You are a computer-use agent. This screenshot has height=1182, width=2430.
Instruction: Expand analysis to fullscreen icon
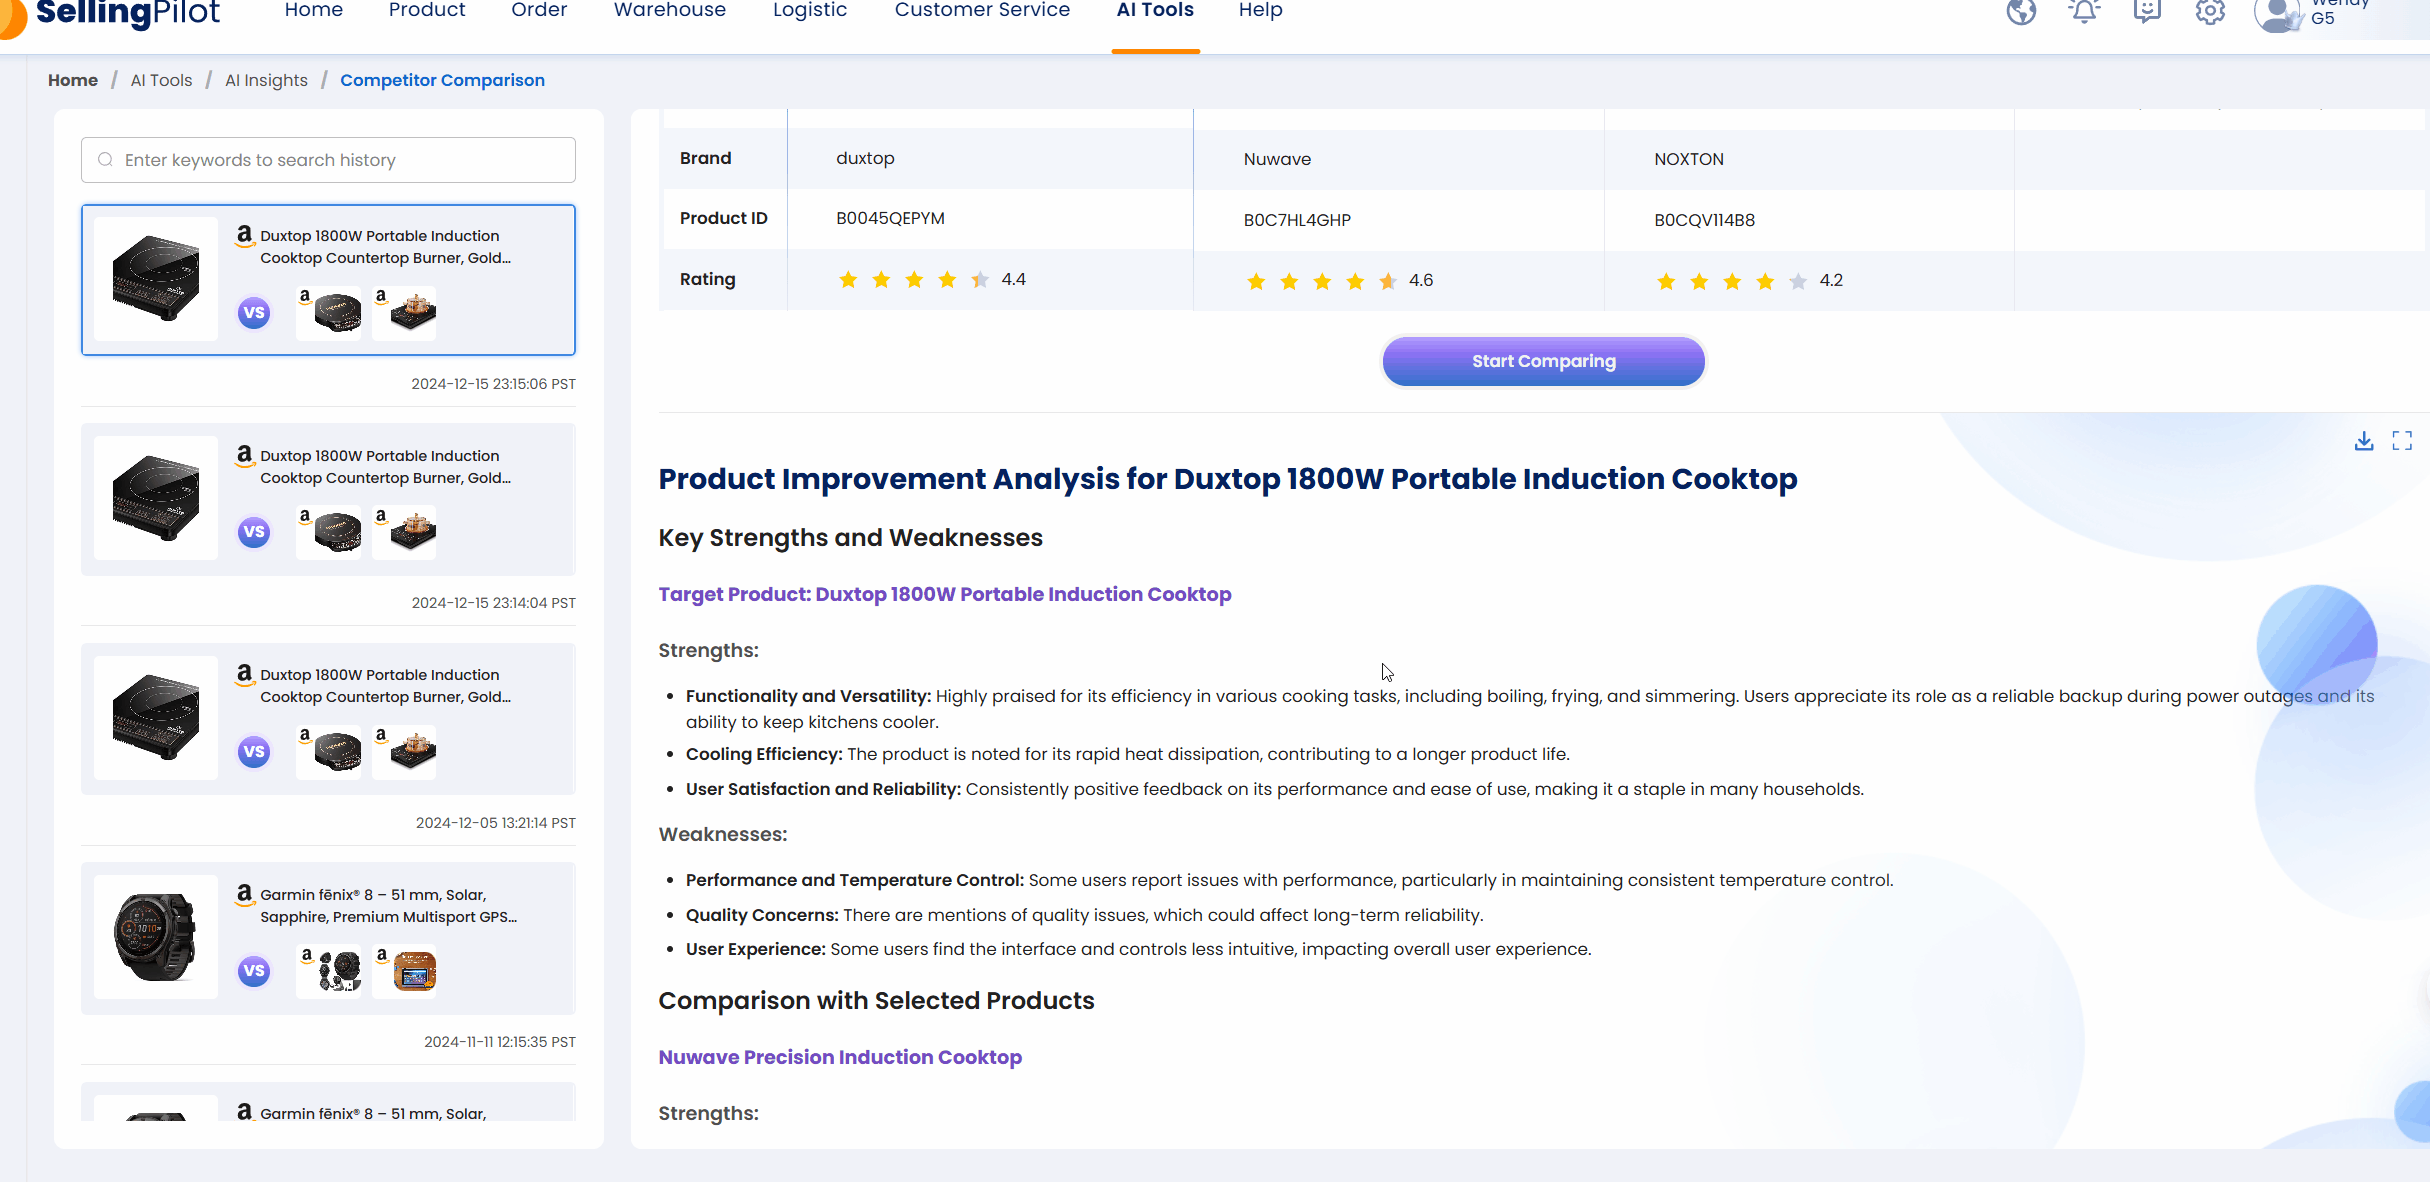point(2402,441)
